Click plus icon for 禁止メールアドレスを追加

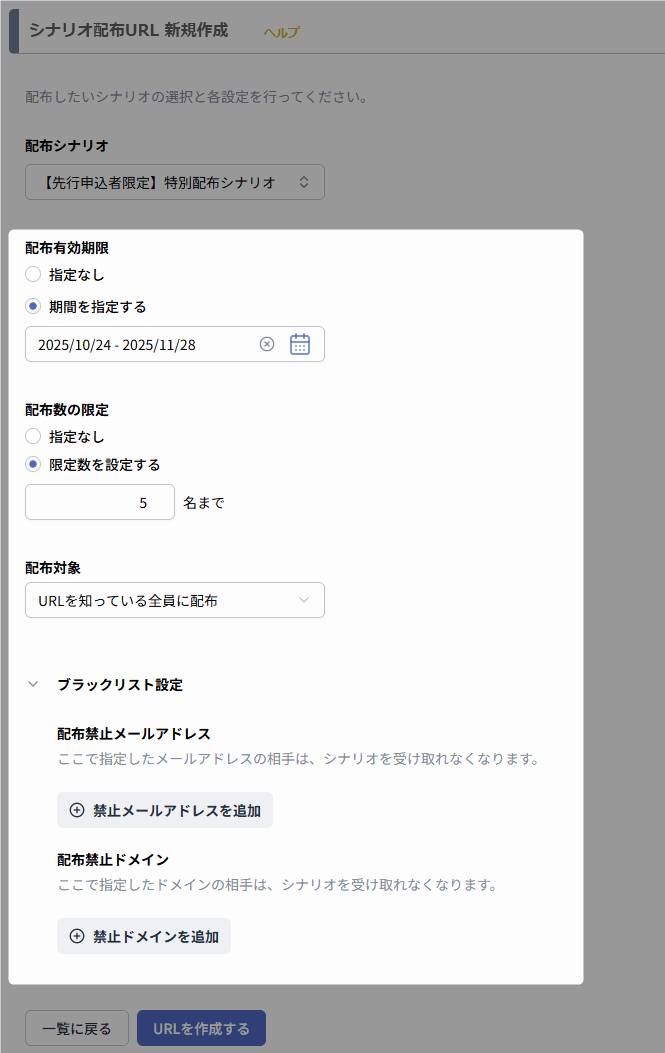tap(77, 810)
